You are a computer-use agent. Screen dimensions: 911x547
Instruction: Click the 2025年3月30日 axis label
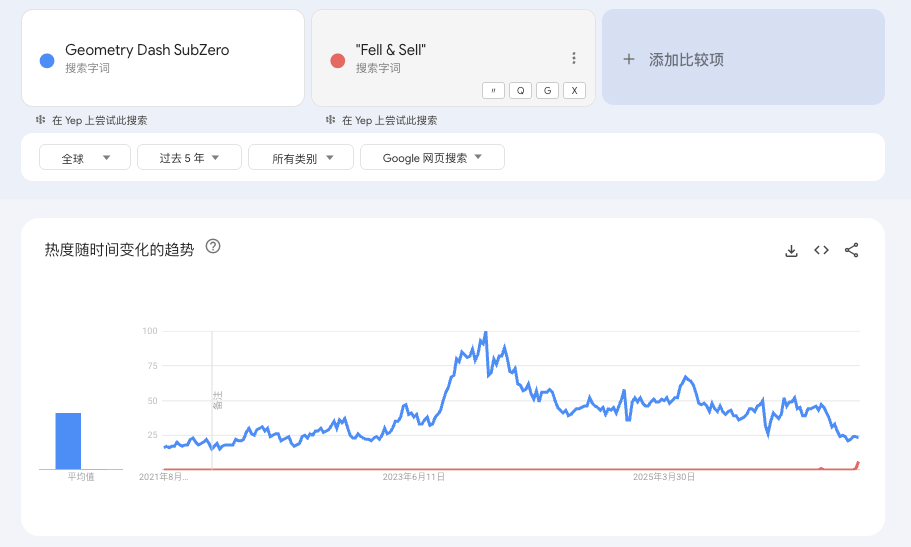664,477
